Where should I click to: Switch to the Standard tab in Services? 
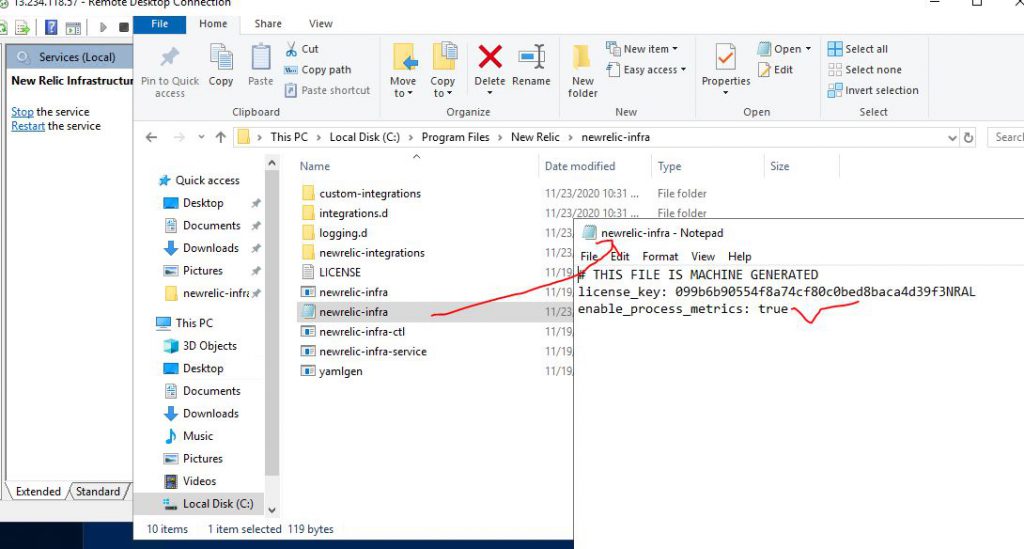click(x=98, y=492)
